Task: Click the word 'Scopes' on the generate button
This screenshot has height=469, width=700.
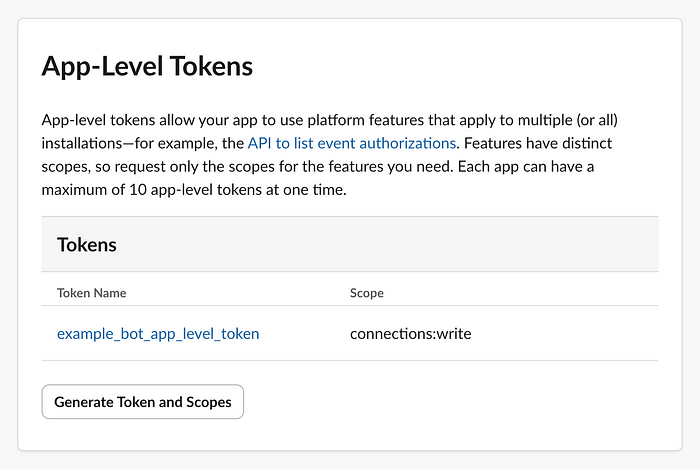Action: pos(208,402)
